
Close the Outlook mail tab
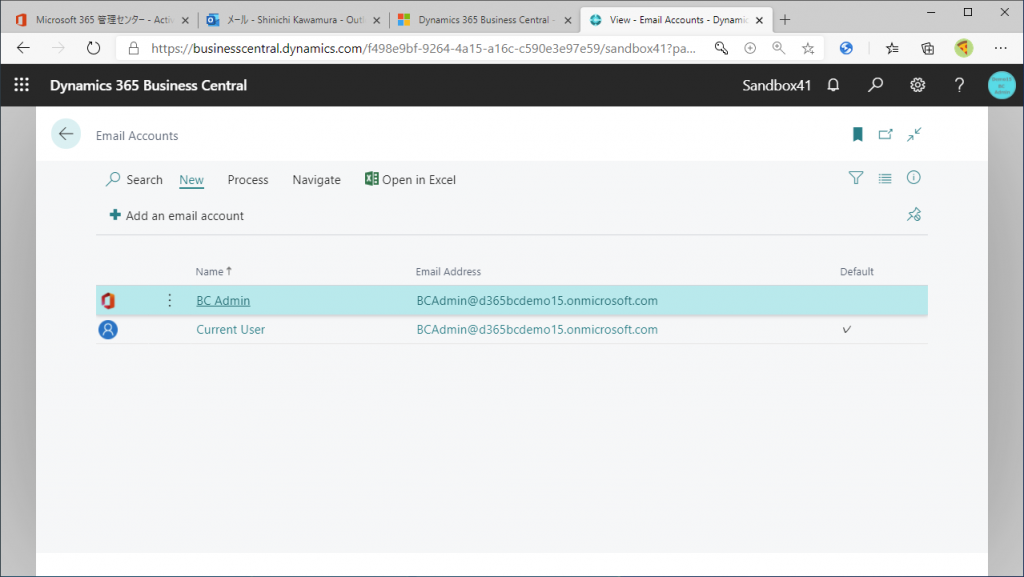pyautogui.click(x=377, y=20)
